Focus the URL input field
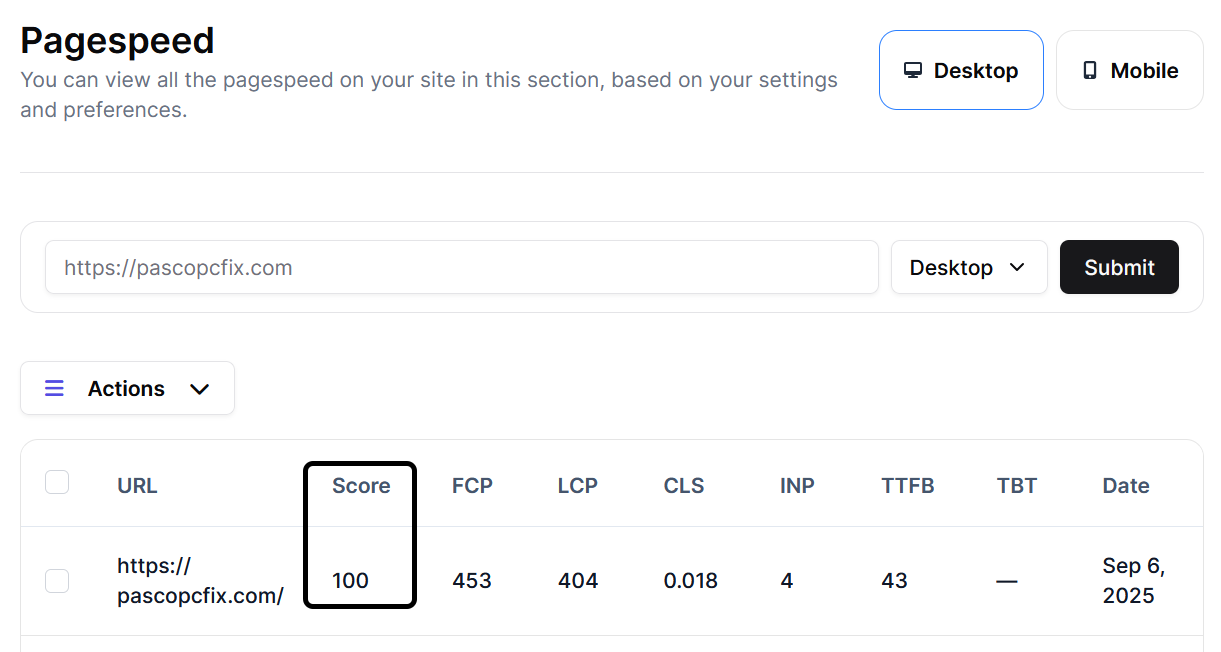 (x=461, y=267)
